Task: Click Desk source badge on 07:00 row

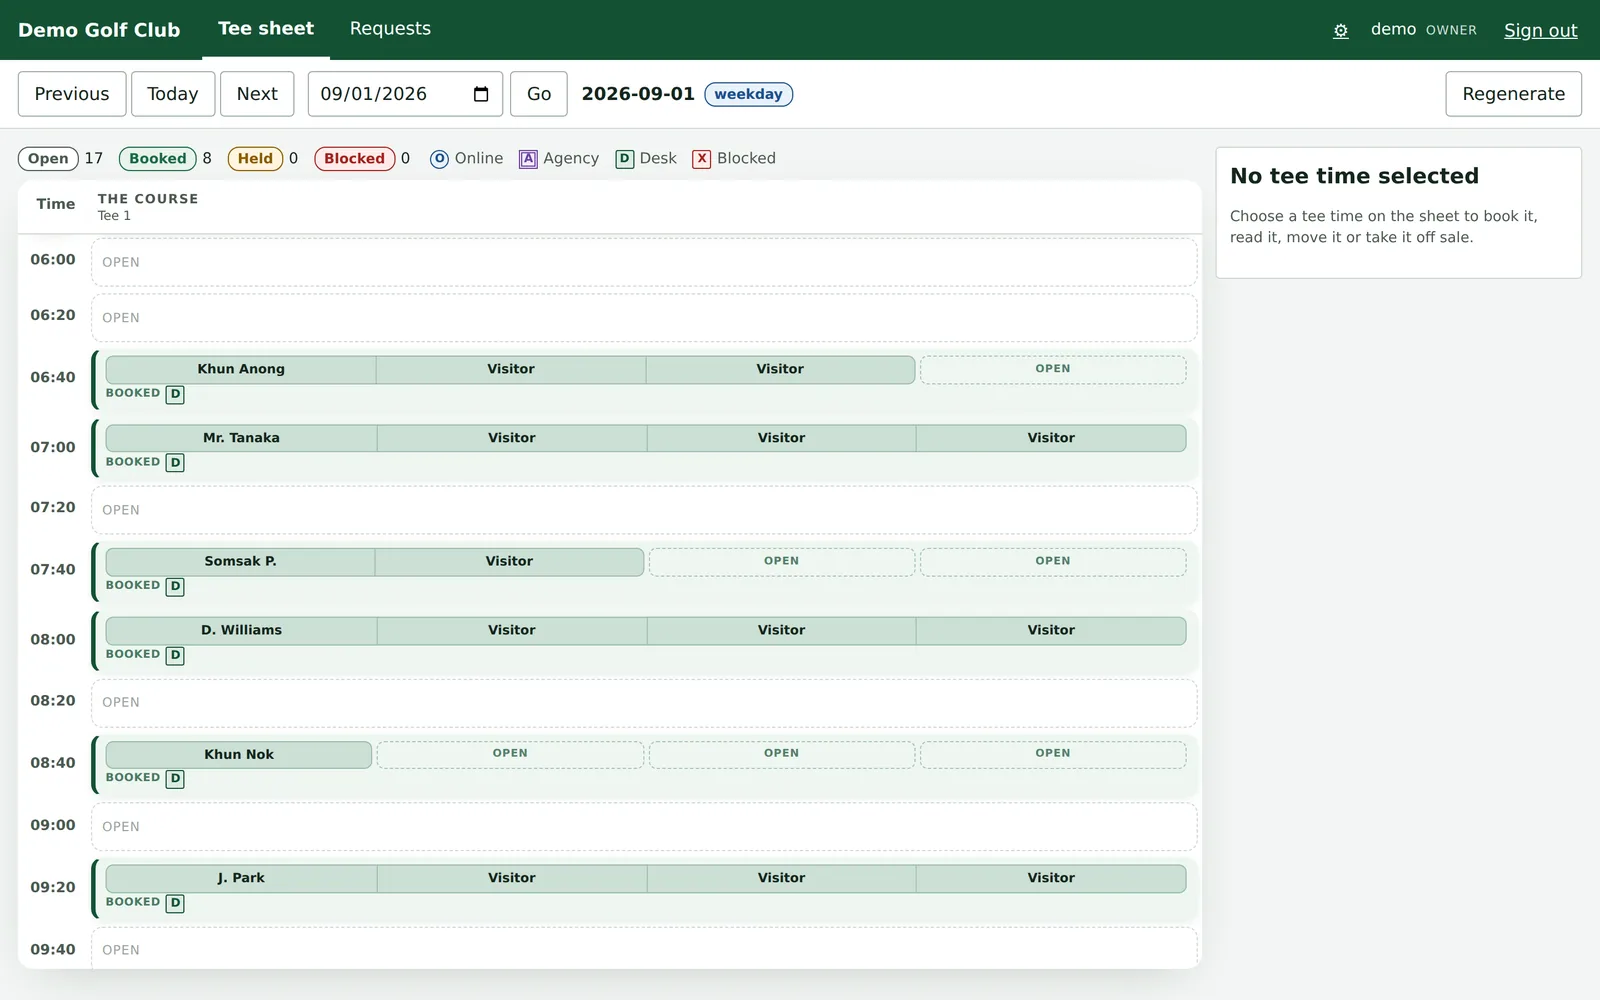Action: 175,463
